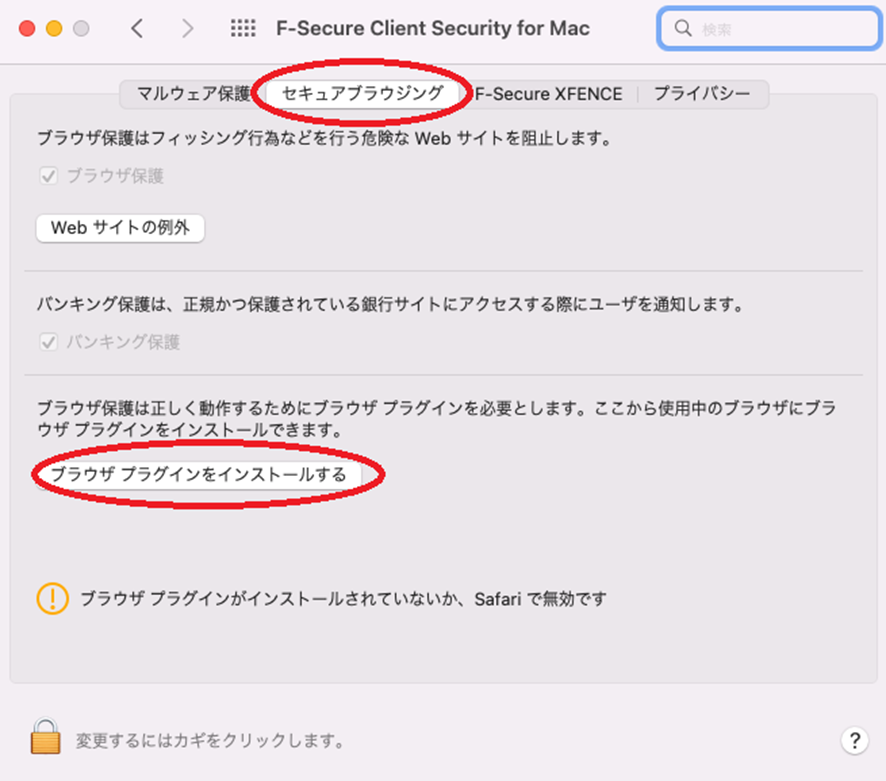Viewport: 886px width, 781px height.
Task: Click ブラウザ プラグインをインストールする button
Action: point(199,474)
